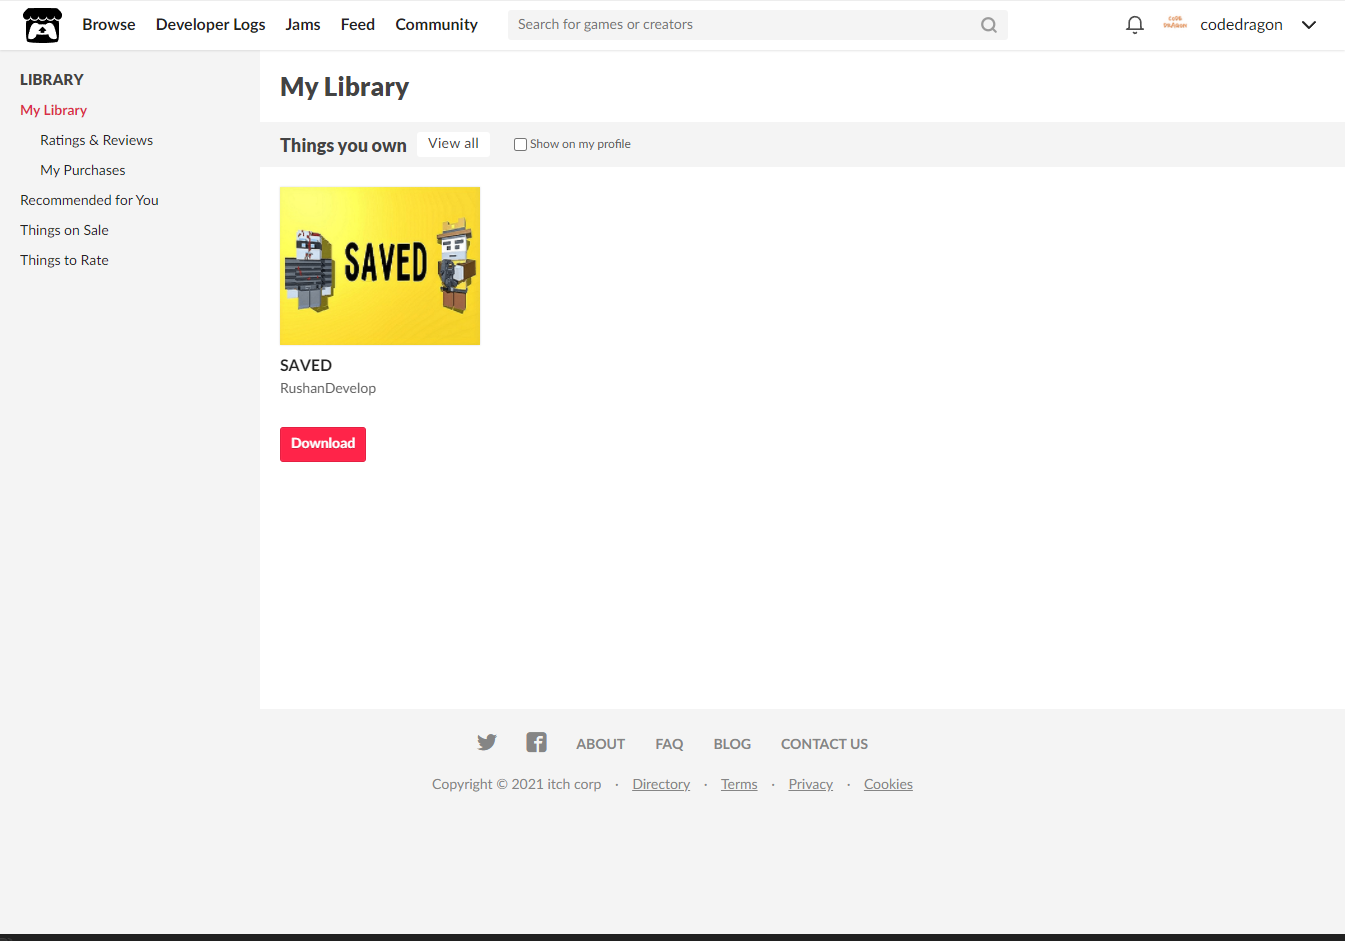The height and width of the screenshot is (941, 1345).
Task: Click CONTACT US in footer
Action: pyautogui.click(x=824, y=744)
